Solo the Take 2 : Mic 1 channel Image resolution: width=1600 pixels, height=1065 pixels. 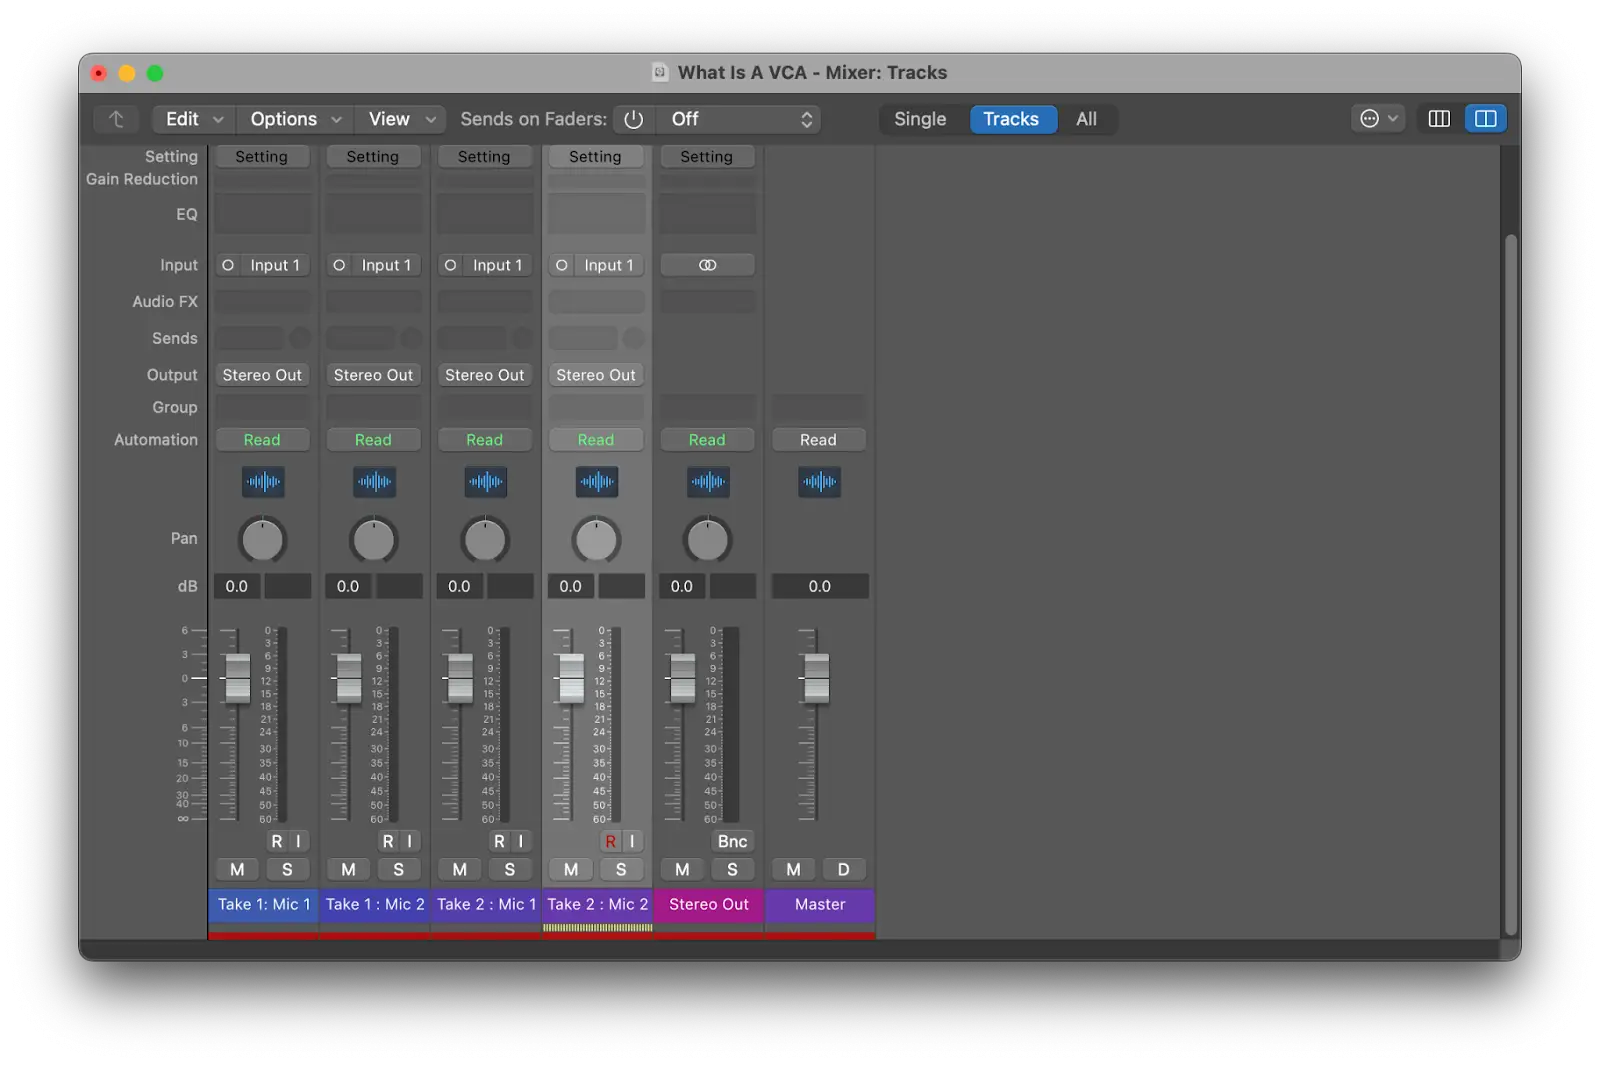[x=510, y=869]
